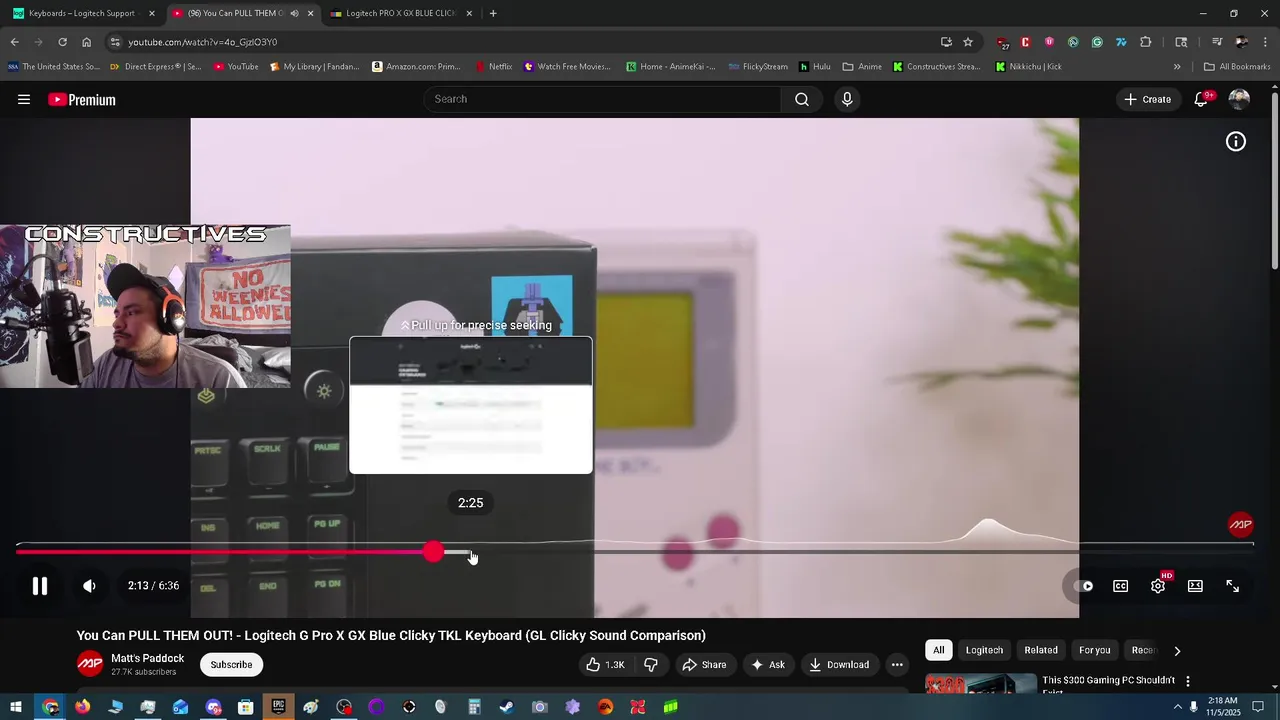1280x720 pixels.
Task: Switch to Logitech PRO X GX BLUE tab
Action: coord(401,13)
